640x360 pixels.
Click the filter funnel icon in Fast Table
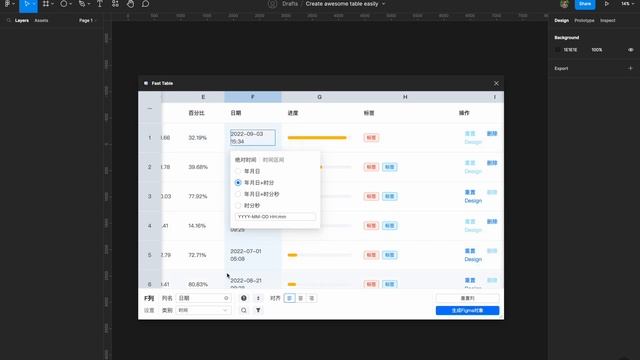click(x=258, y=310)
